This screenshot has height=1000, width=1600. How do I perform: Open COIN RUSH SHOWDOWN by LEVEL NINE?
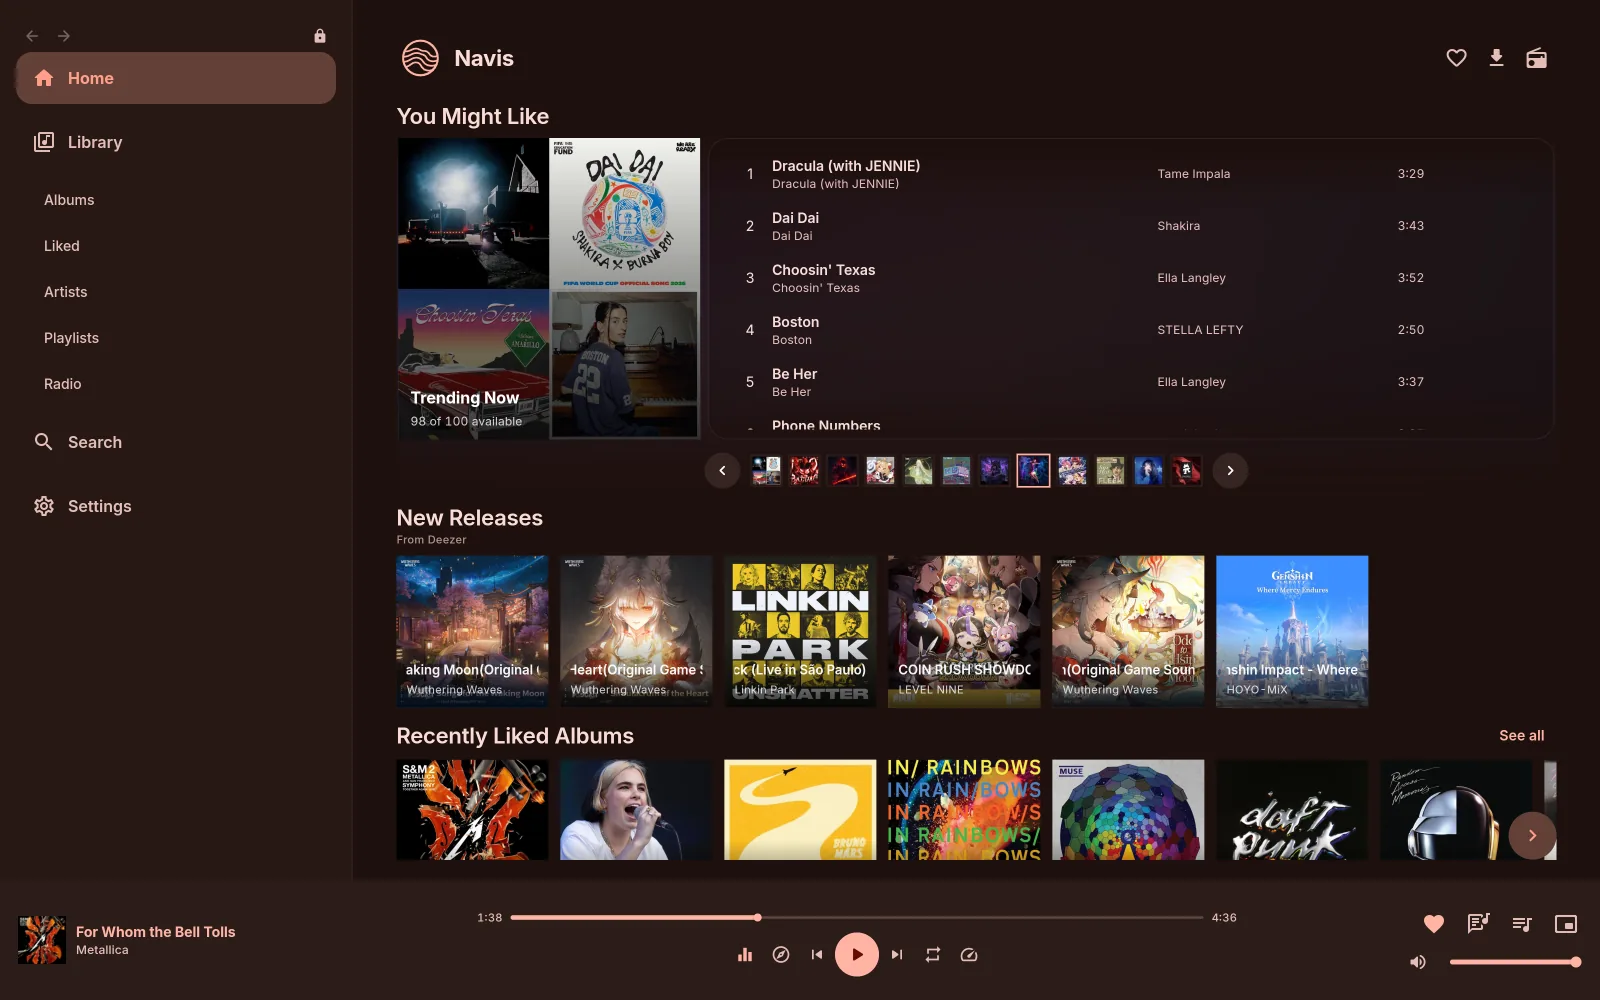click(964, 632)
